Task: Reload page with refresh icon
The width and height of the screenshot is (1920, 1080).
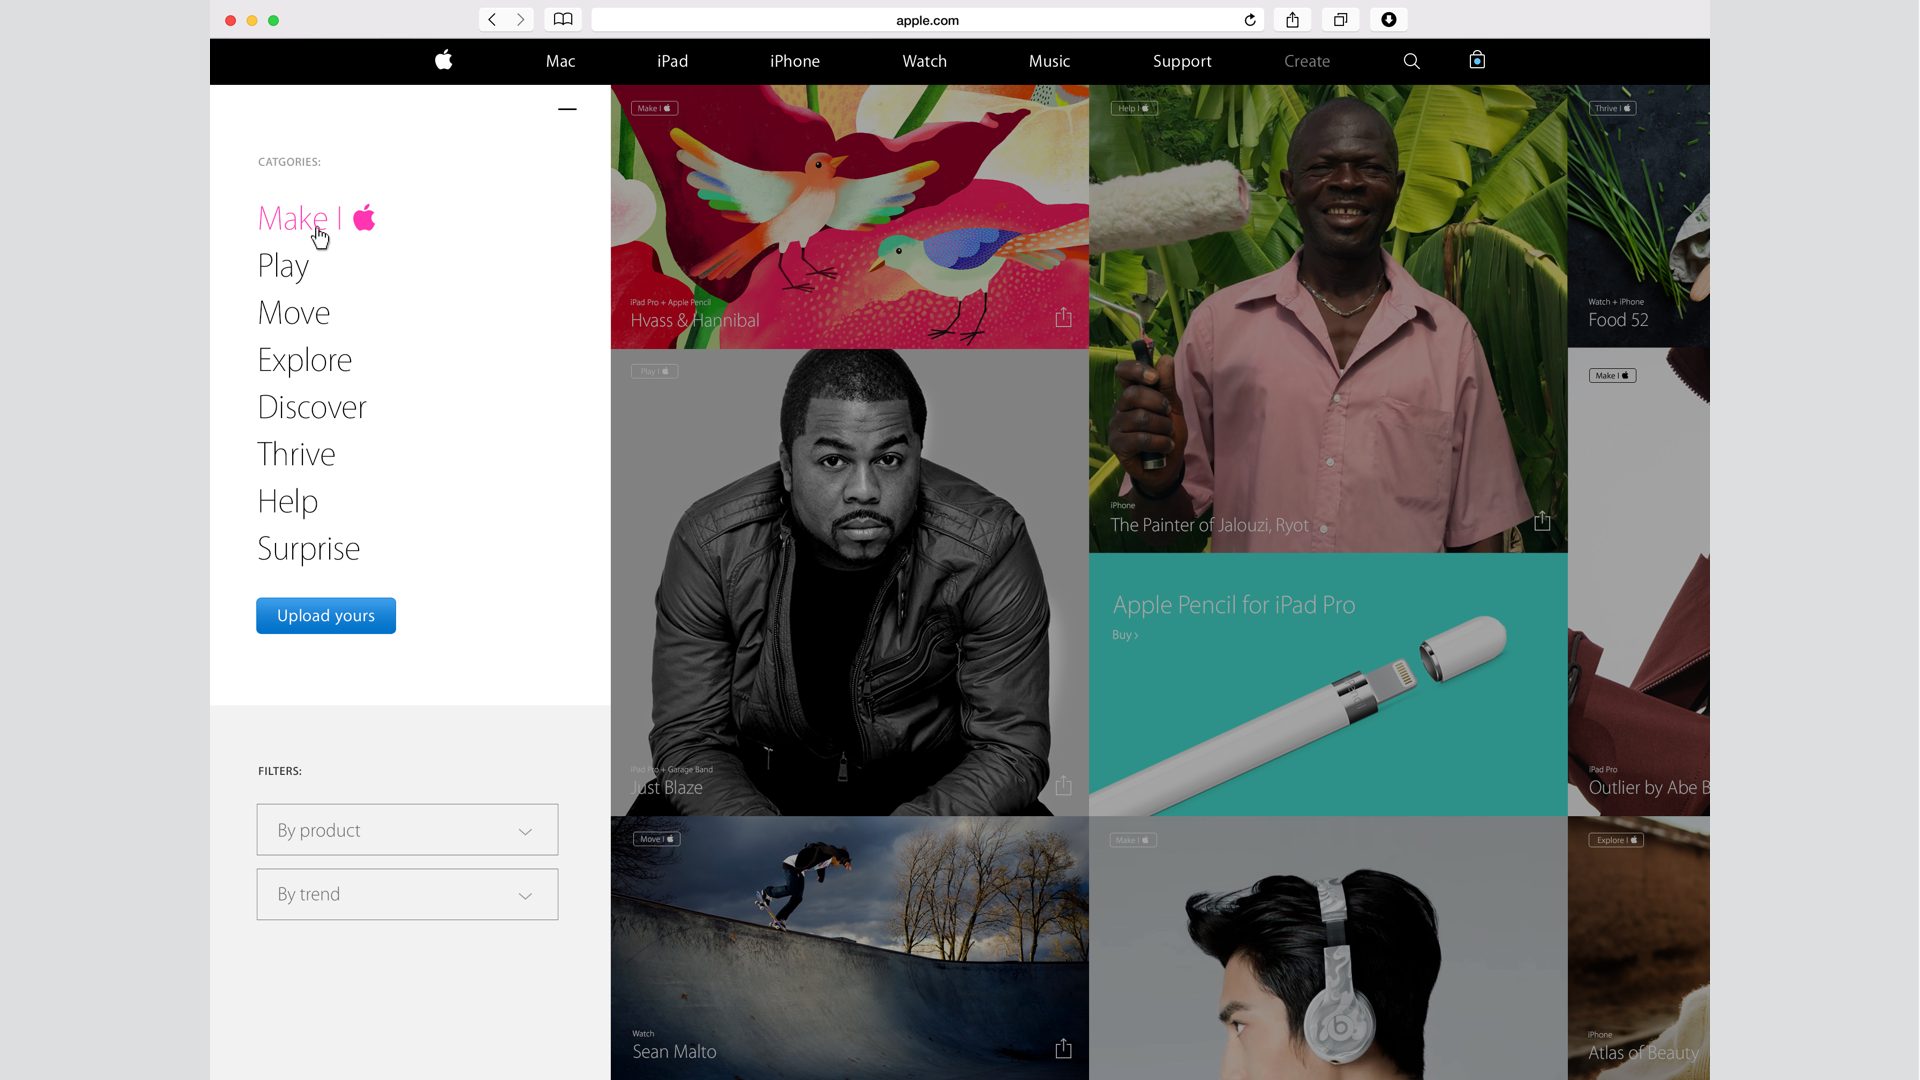Action: coord(1250,20)
